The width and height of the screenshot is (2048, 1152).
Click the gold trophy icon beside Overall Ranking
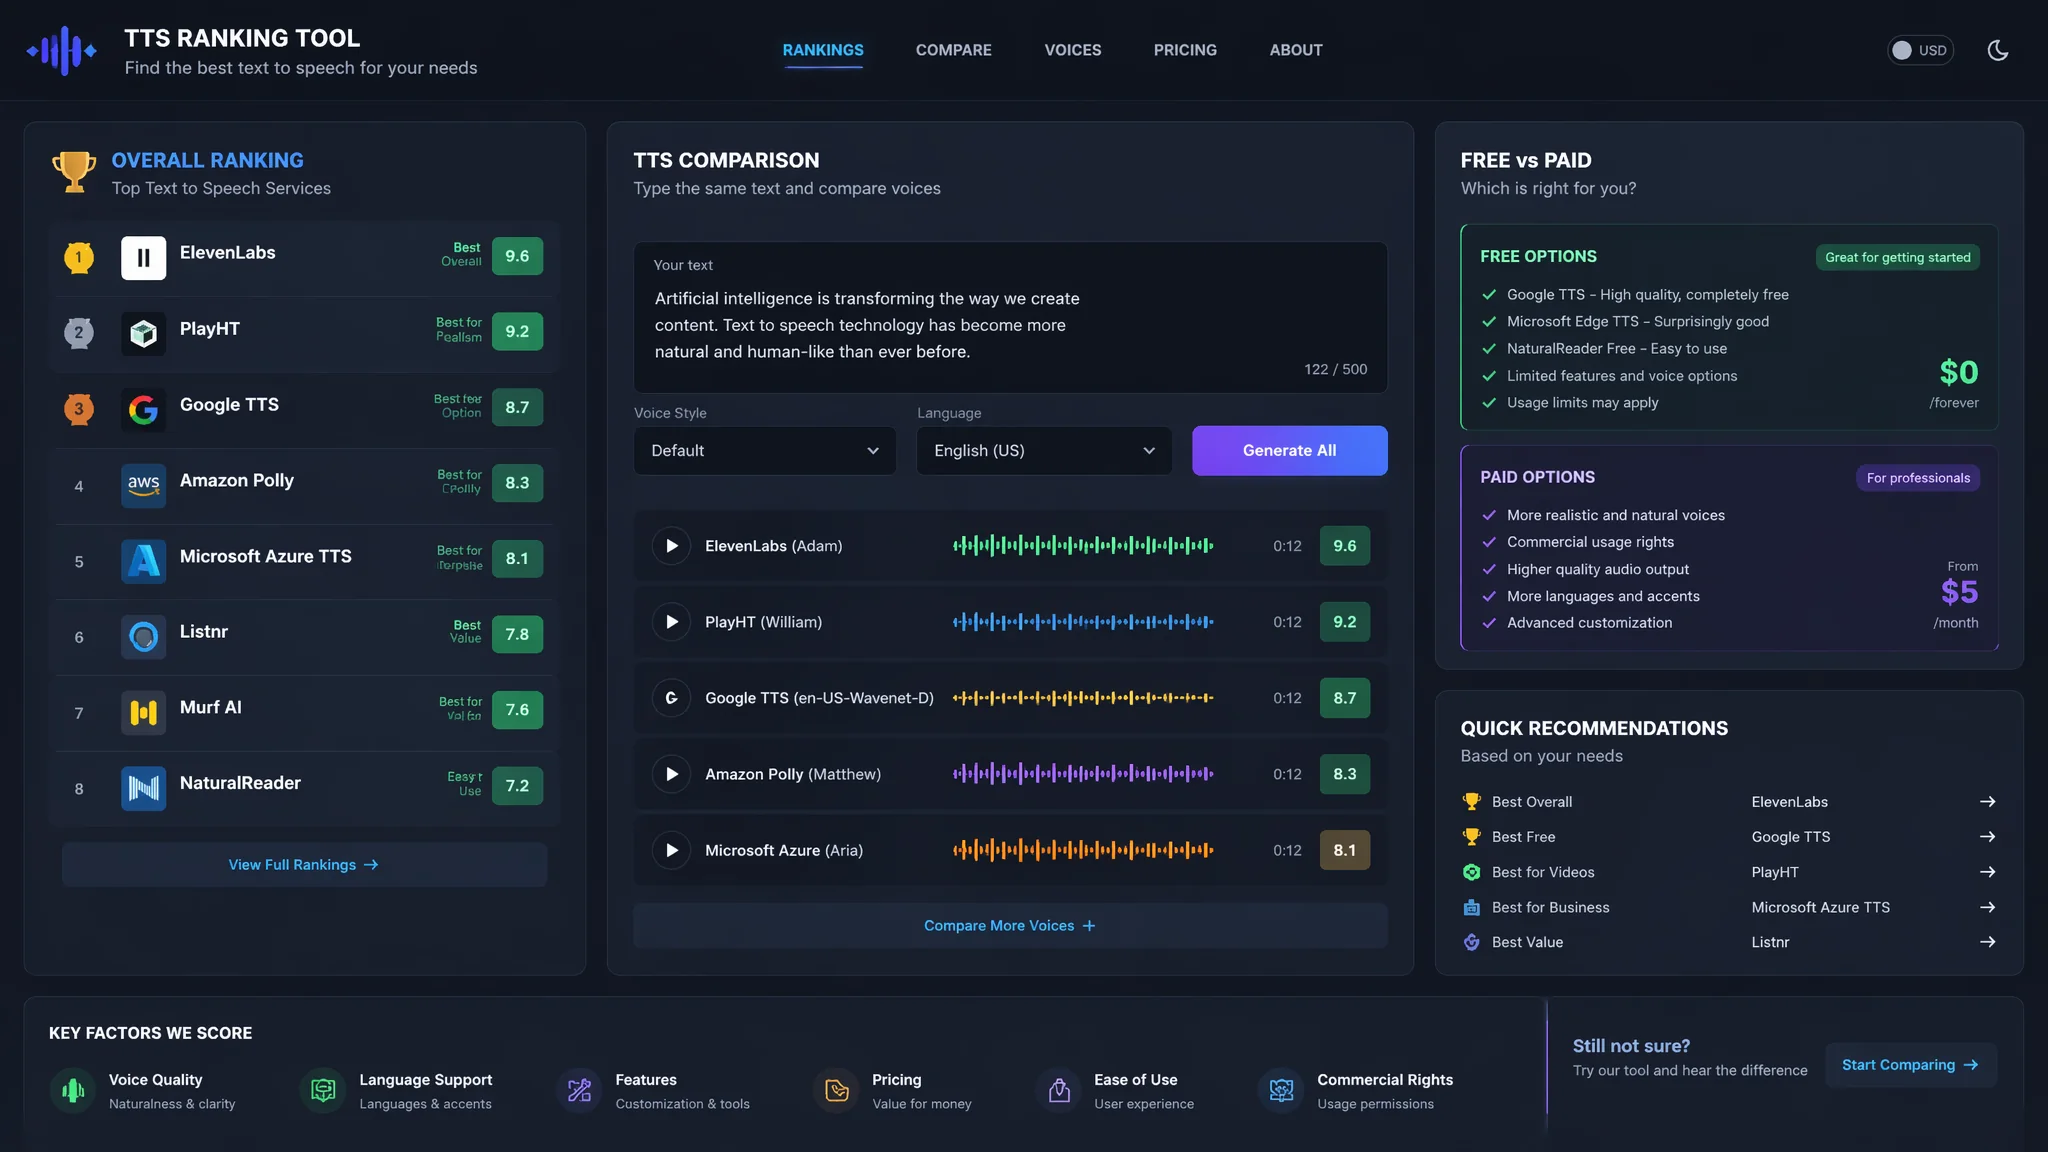[x=74, y=172]
